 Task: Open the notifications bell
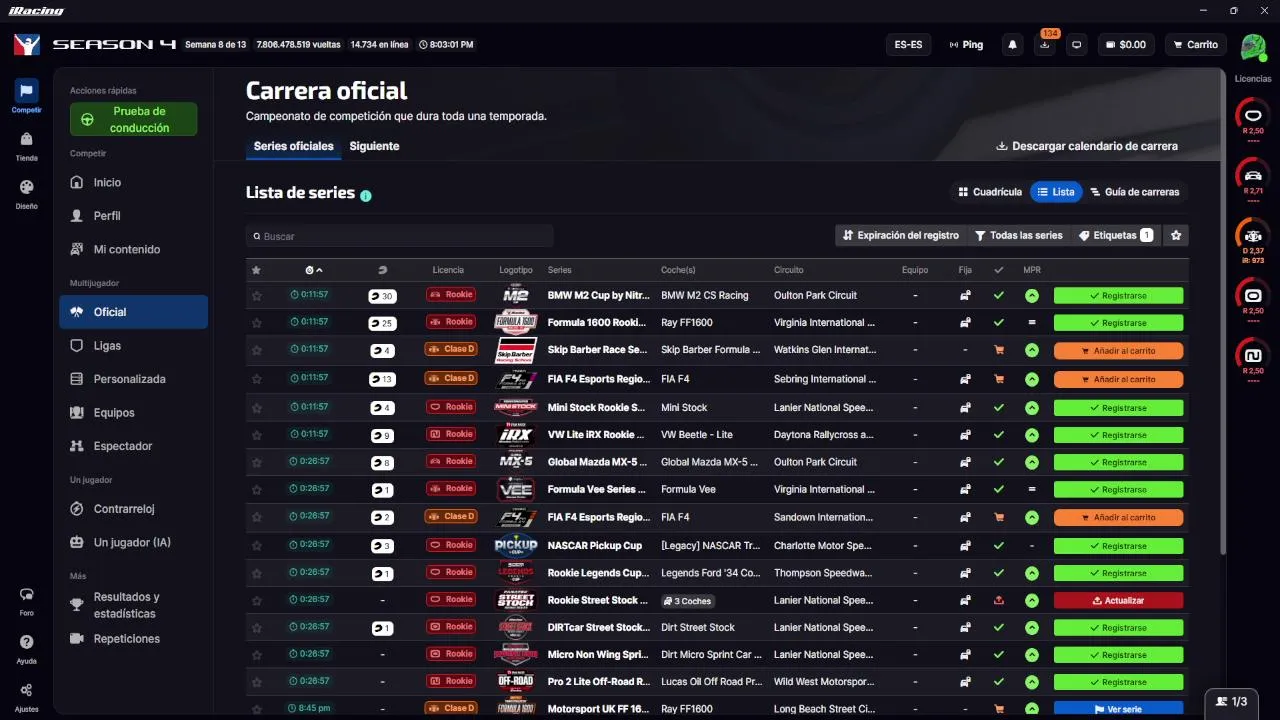(1013, 45)
